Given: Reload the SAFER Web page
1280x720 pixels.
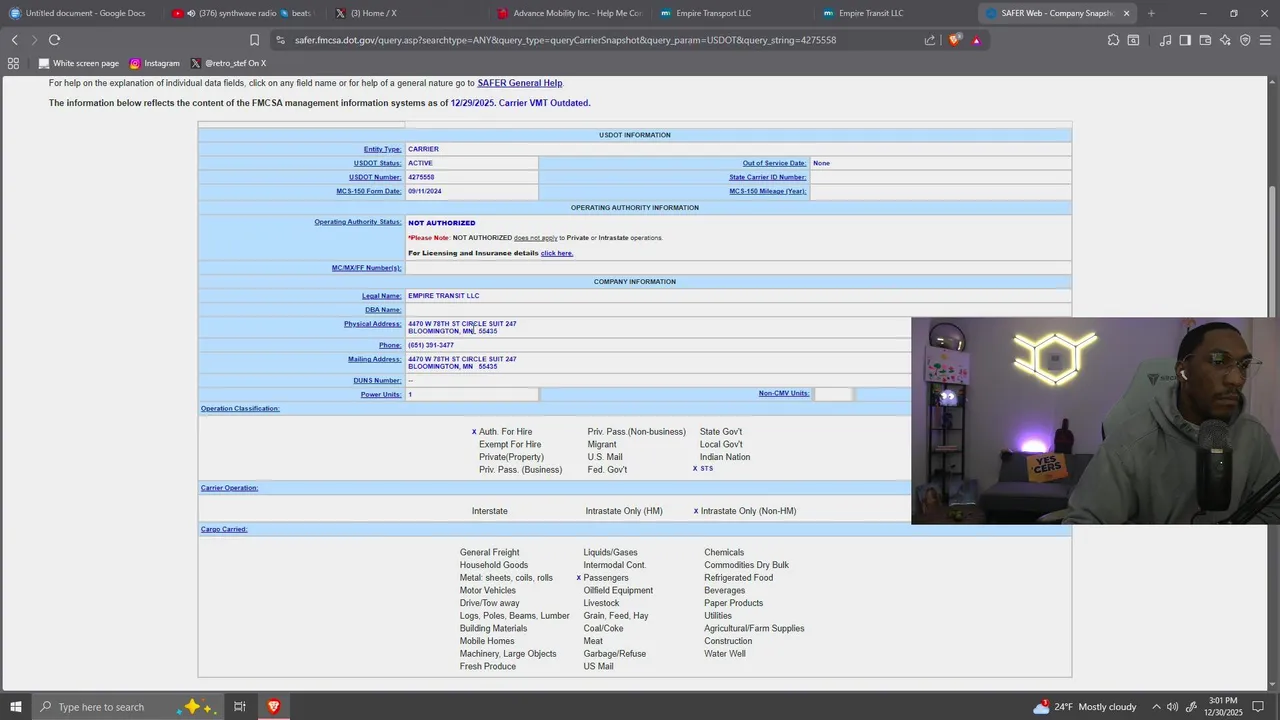Looking at the screenshot, I should 54,40.
